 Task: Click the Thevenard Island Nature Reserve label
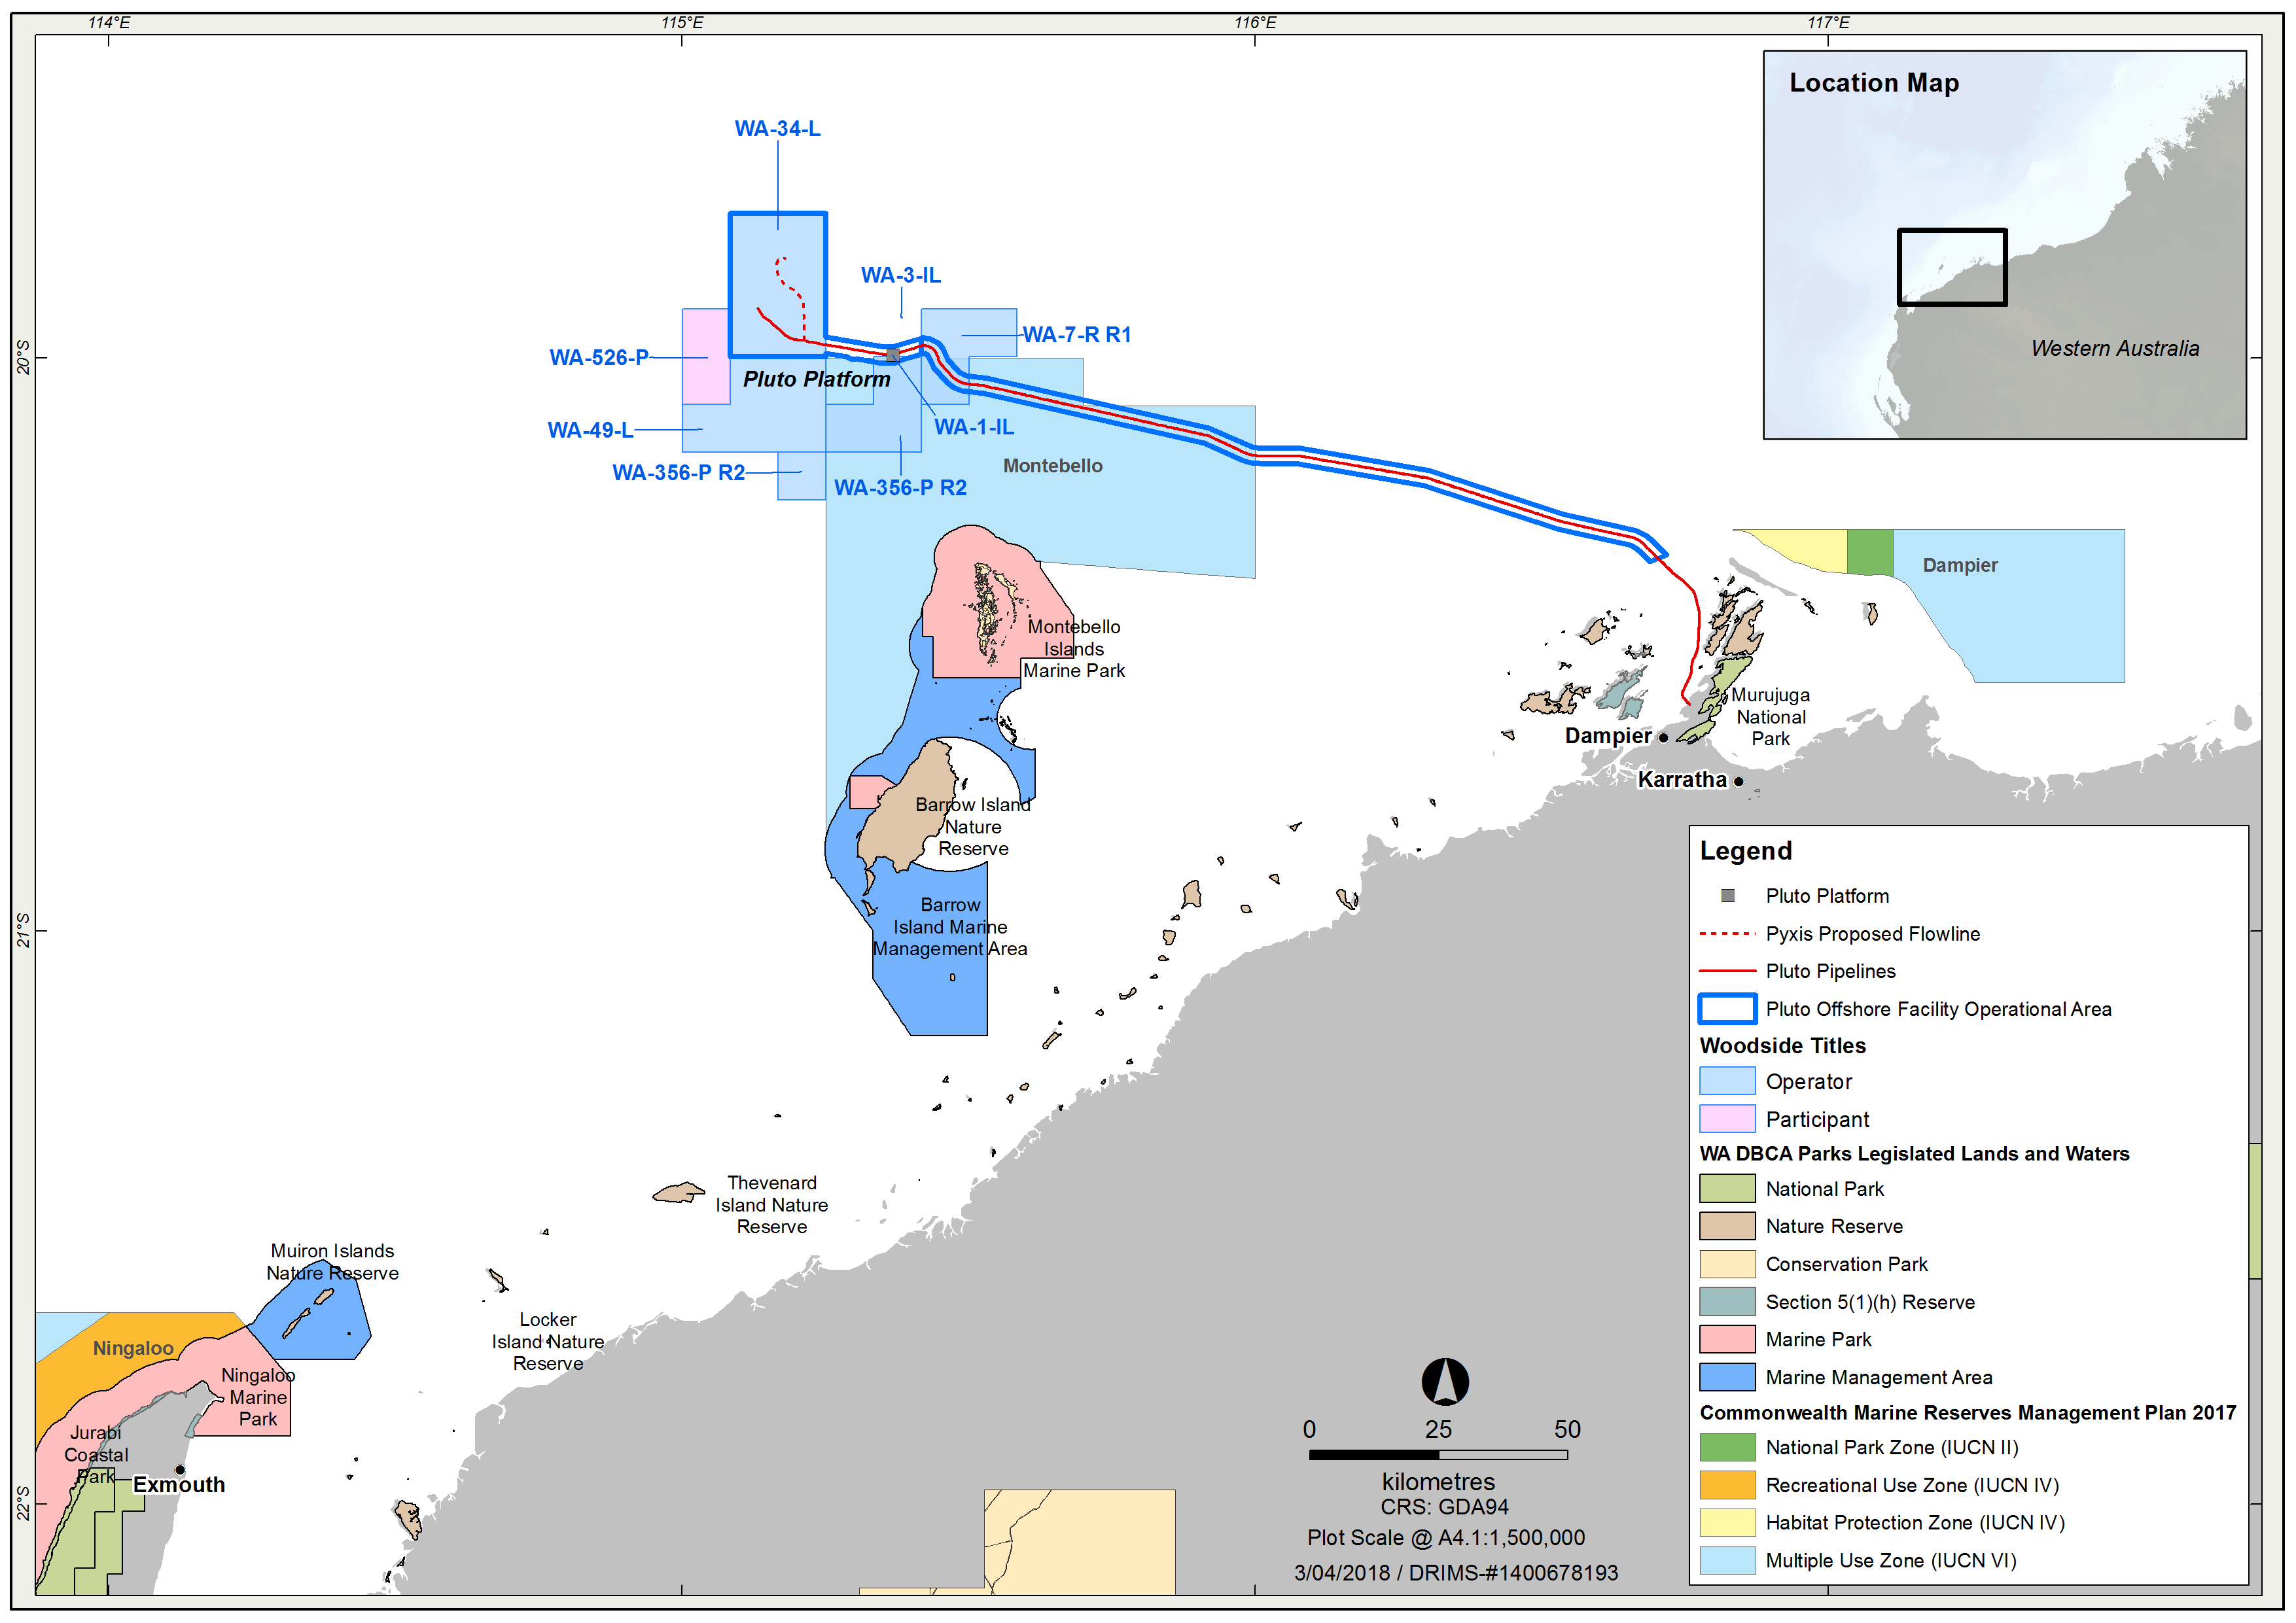[x=771, y=1205]
